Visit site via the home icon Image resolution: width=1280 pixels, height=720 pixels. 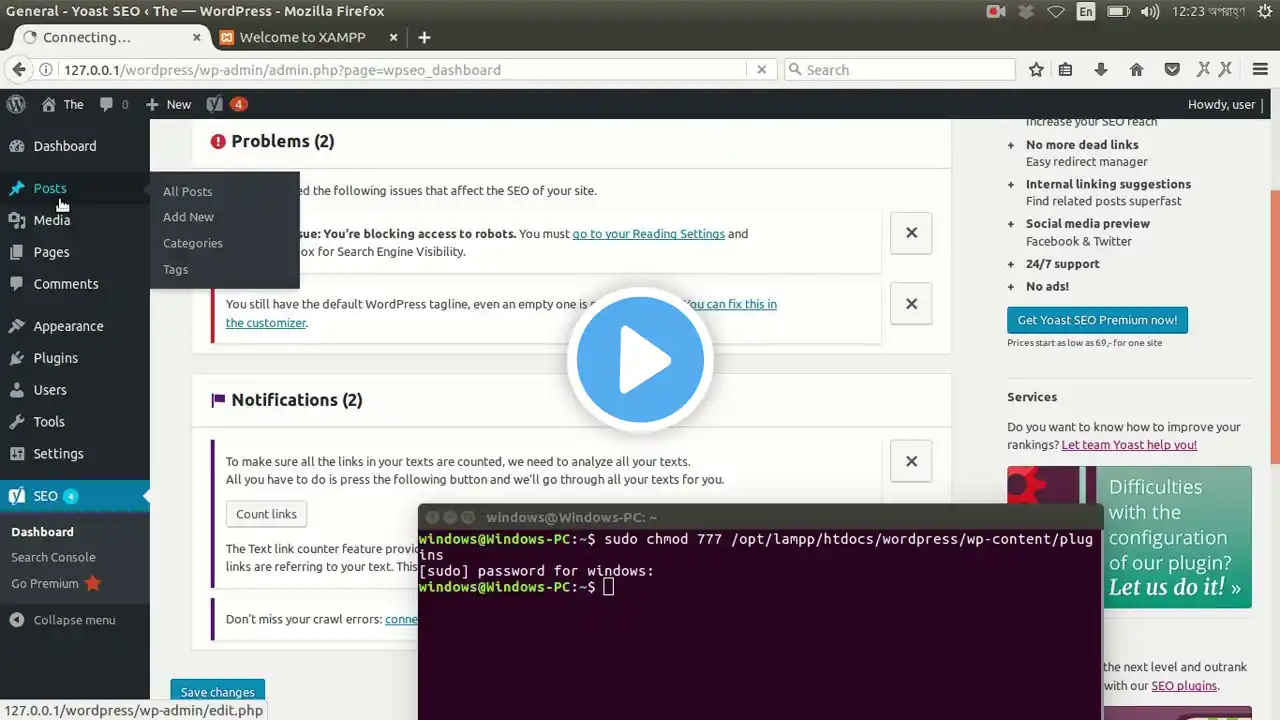click(49, 104)
